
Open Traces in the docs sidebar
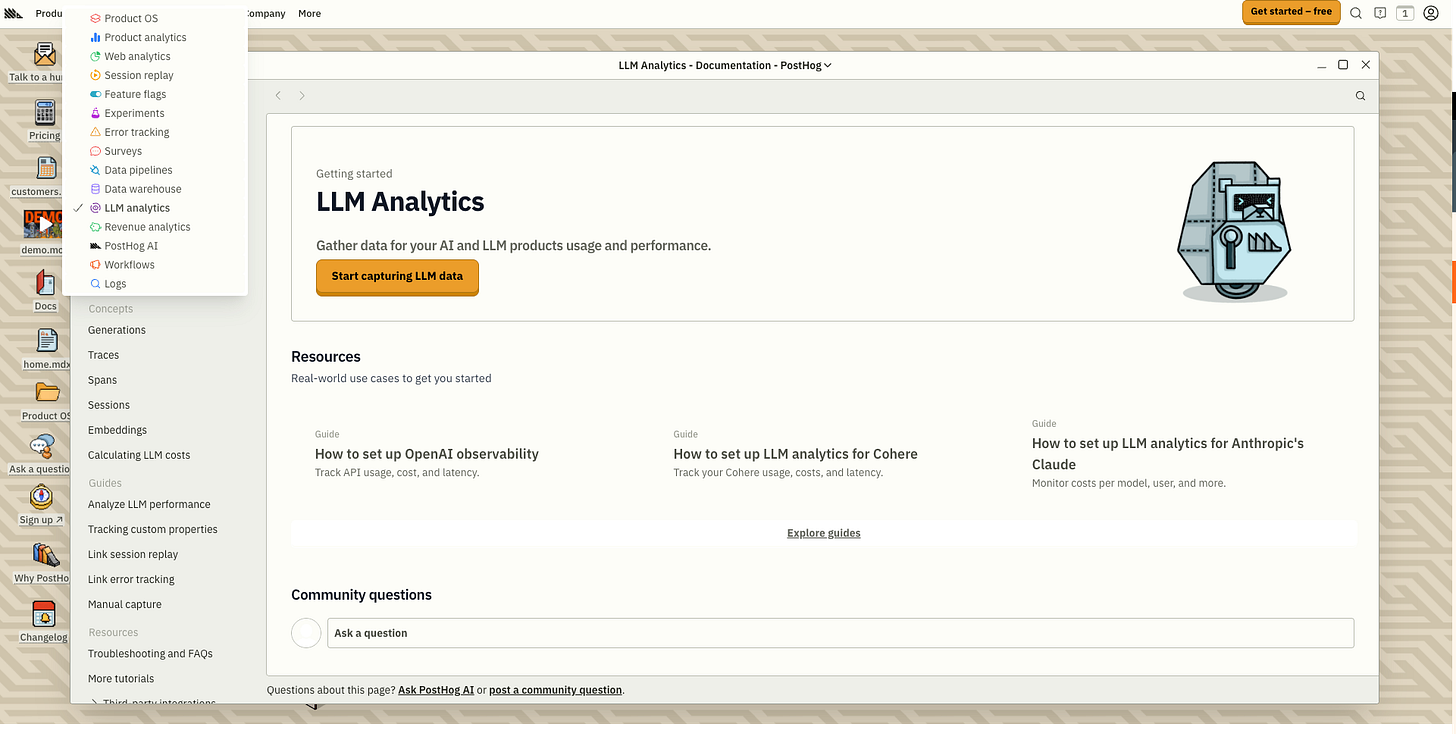click(103, 355)
